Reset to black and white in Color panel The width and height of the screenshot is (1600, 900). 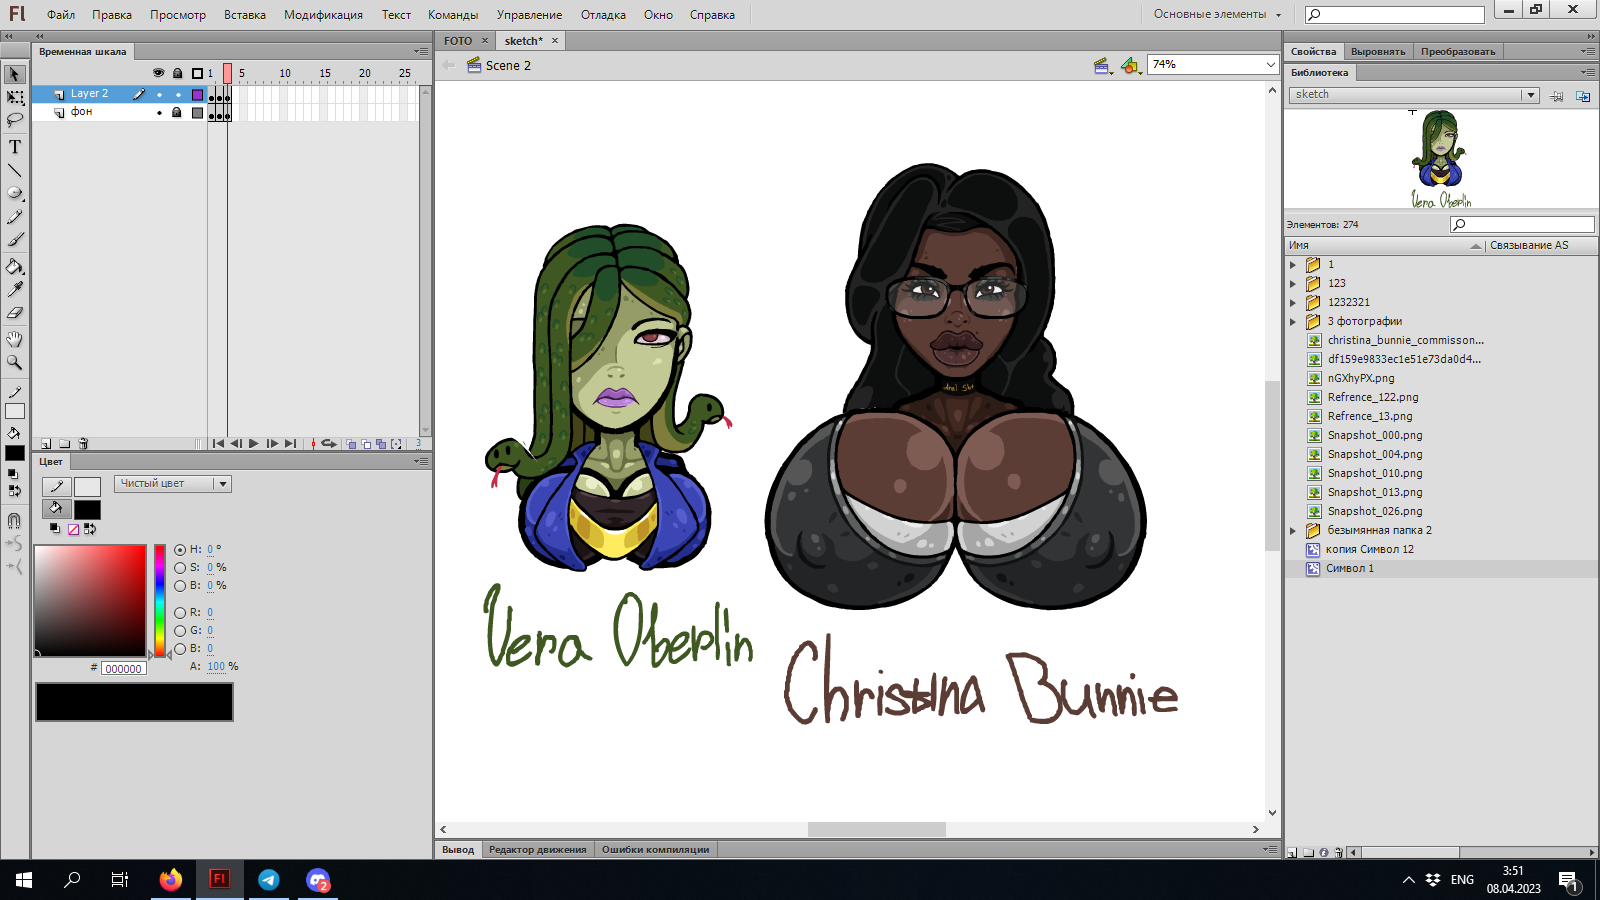[x=55, y=529]
